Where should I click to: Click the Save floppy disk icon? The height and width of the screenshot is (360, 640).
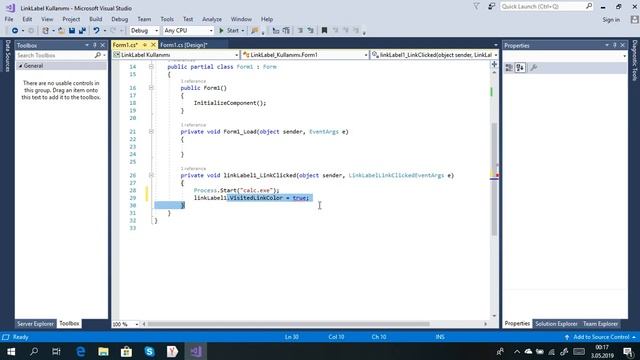click(x=72, y=31)
